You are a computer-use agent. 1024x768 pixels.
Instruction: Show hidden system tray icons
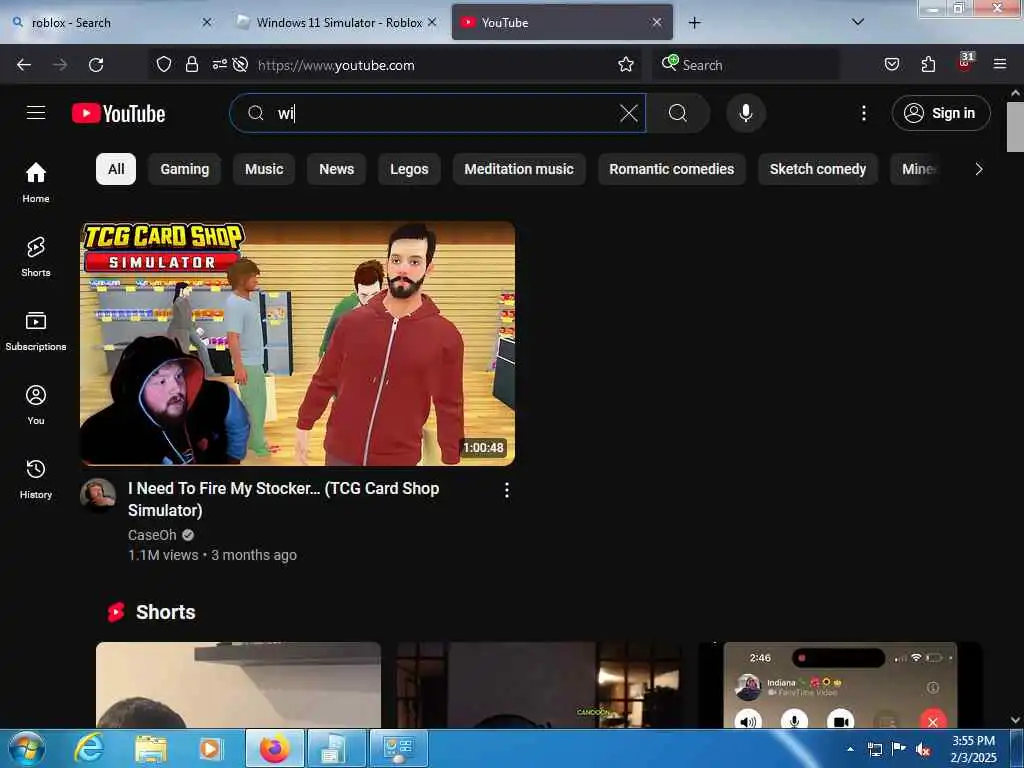click(x=850, y=749)
